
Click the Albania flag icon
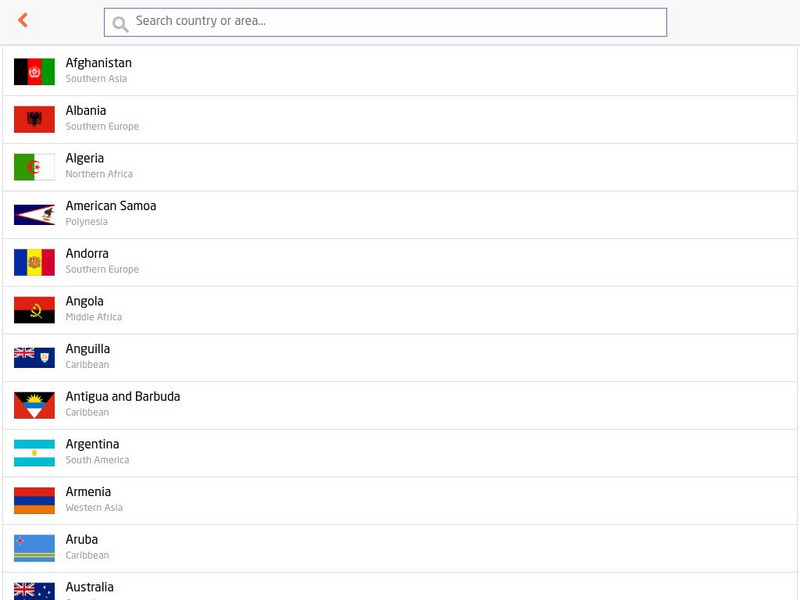[34, 119]
